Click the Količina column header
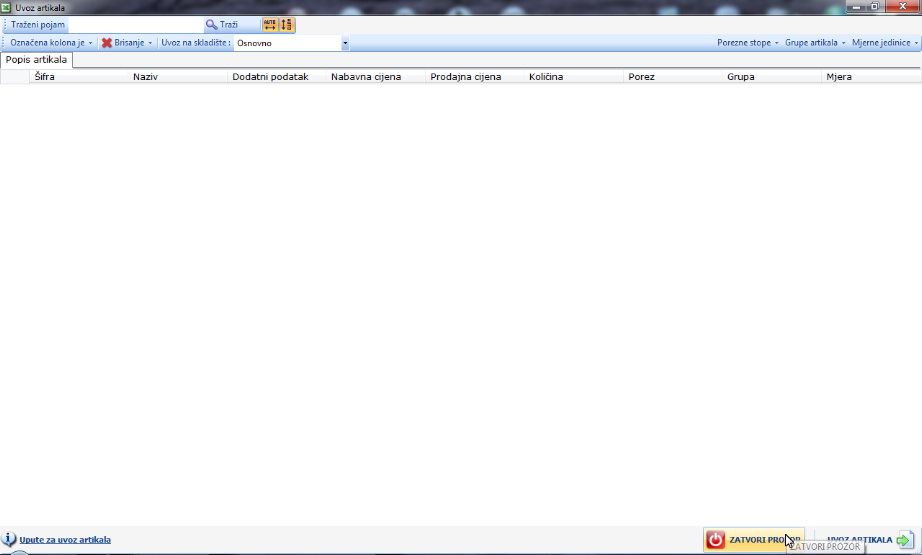The width and height of the screenshot is (922, 555). coord(573,76)
